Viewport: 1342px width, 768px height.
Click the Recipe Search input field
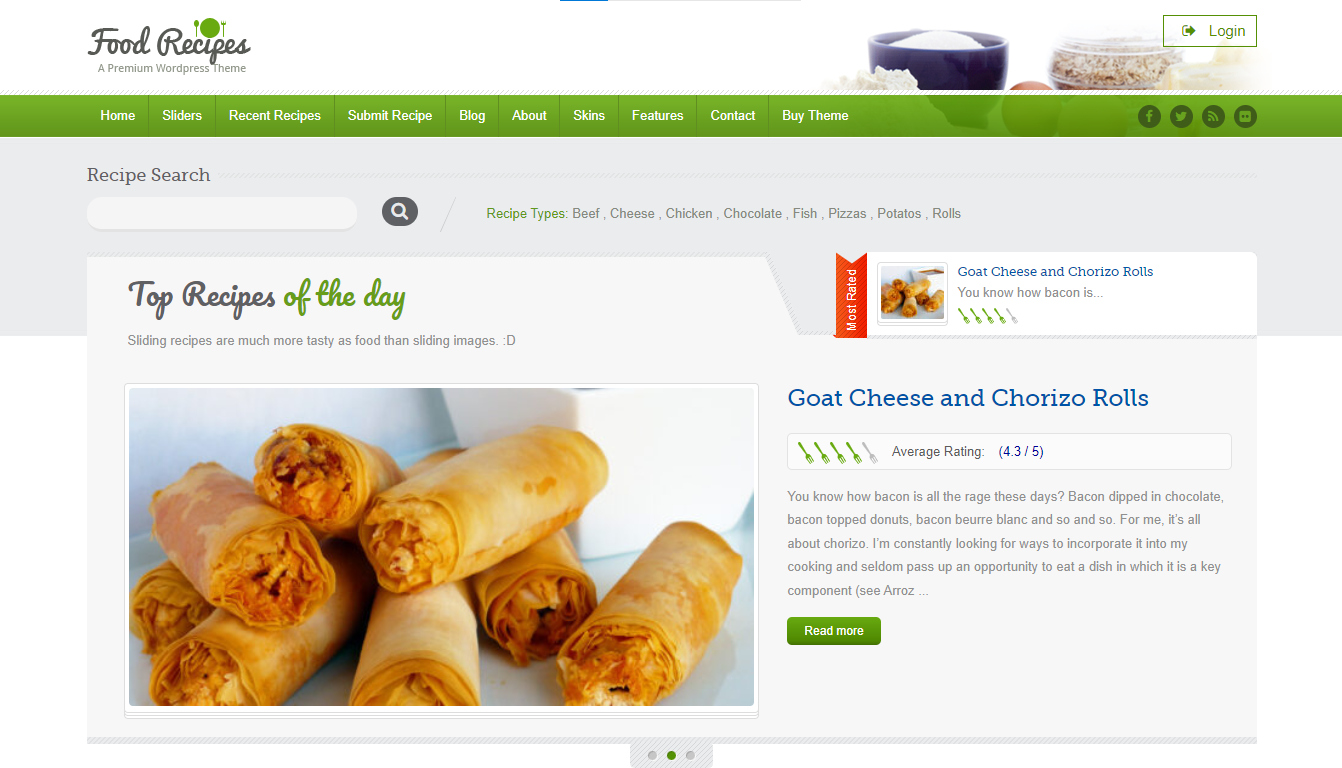pyautogui.click(x=222, y=212)
